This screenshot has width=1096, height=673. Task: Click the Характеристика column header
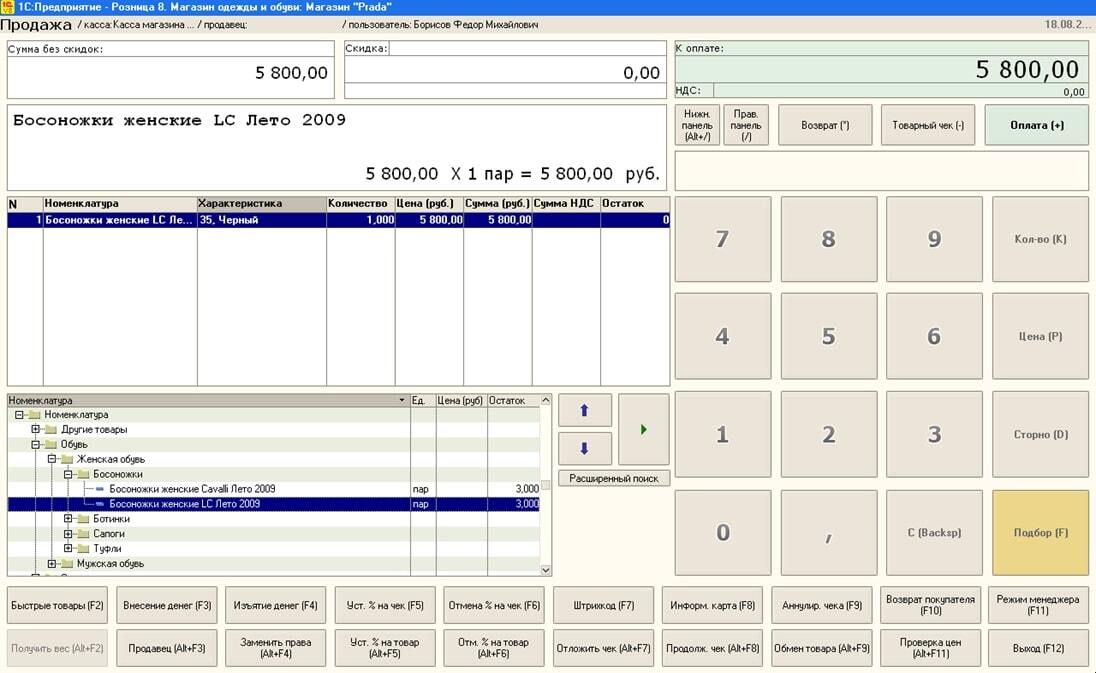coord(261,204)
